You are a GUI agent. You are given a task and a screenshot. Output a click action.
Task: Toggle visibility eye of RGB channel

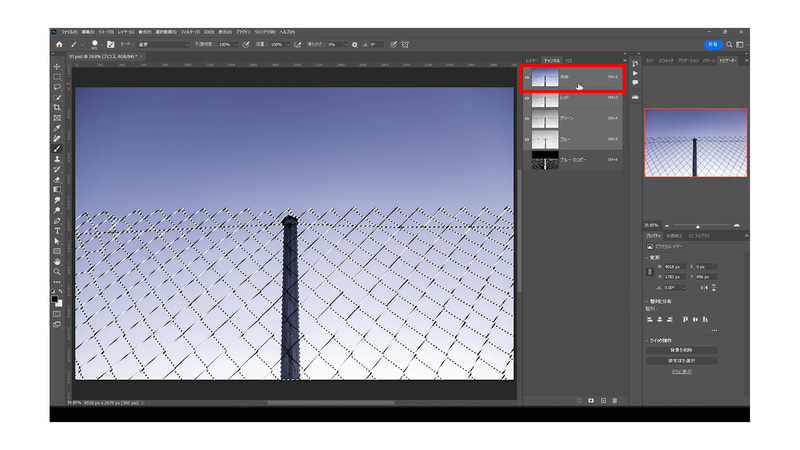[527, 78]
